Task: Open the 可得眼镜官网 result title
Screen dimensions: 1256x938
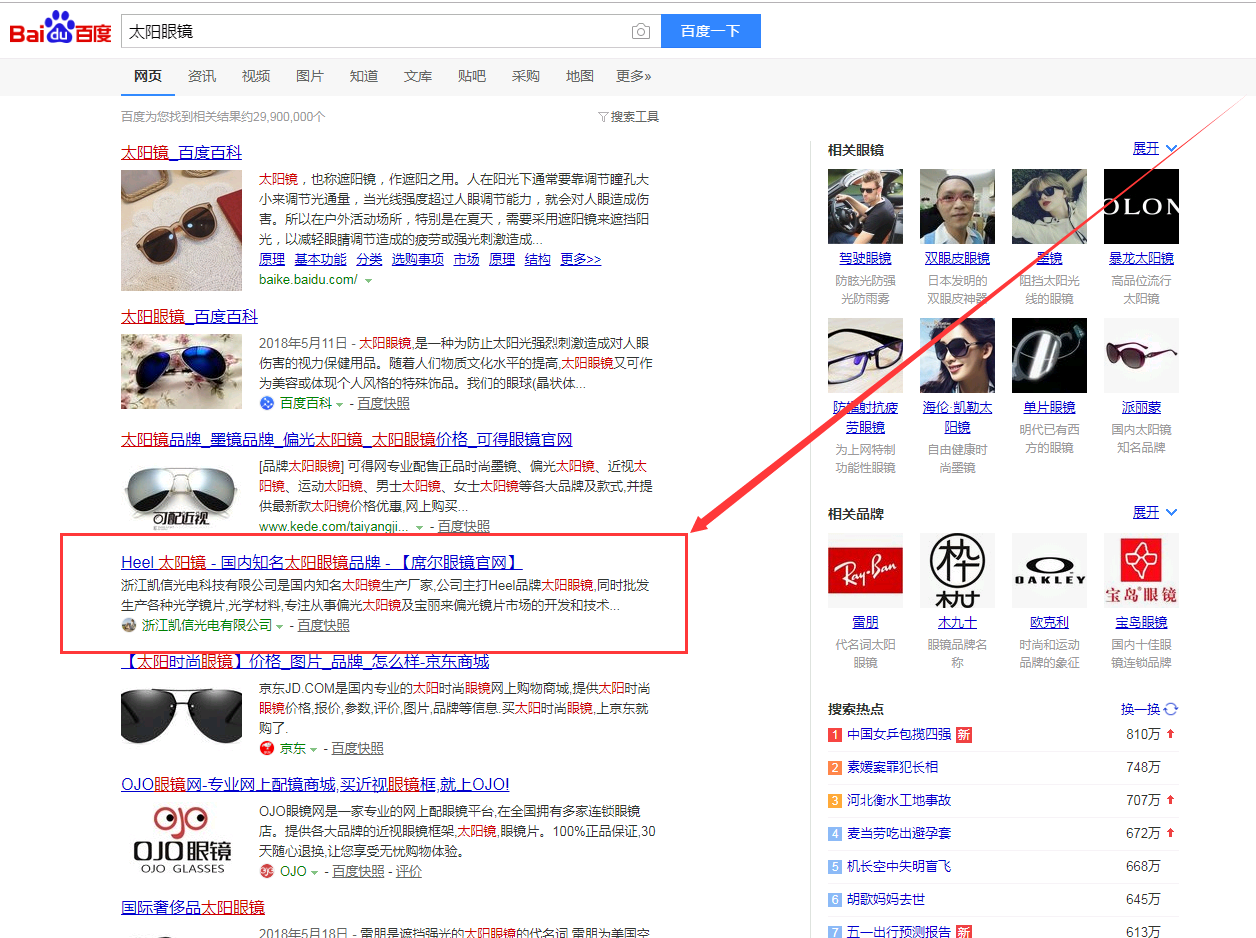Action: [x=346, y=440]
